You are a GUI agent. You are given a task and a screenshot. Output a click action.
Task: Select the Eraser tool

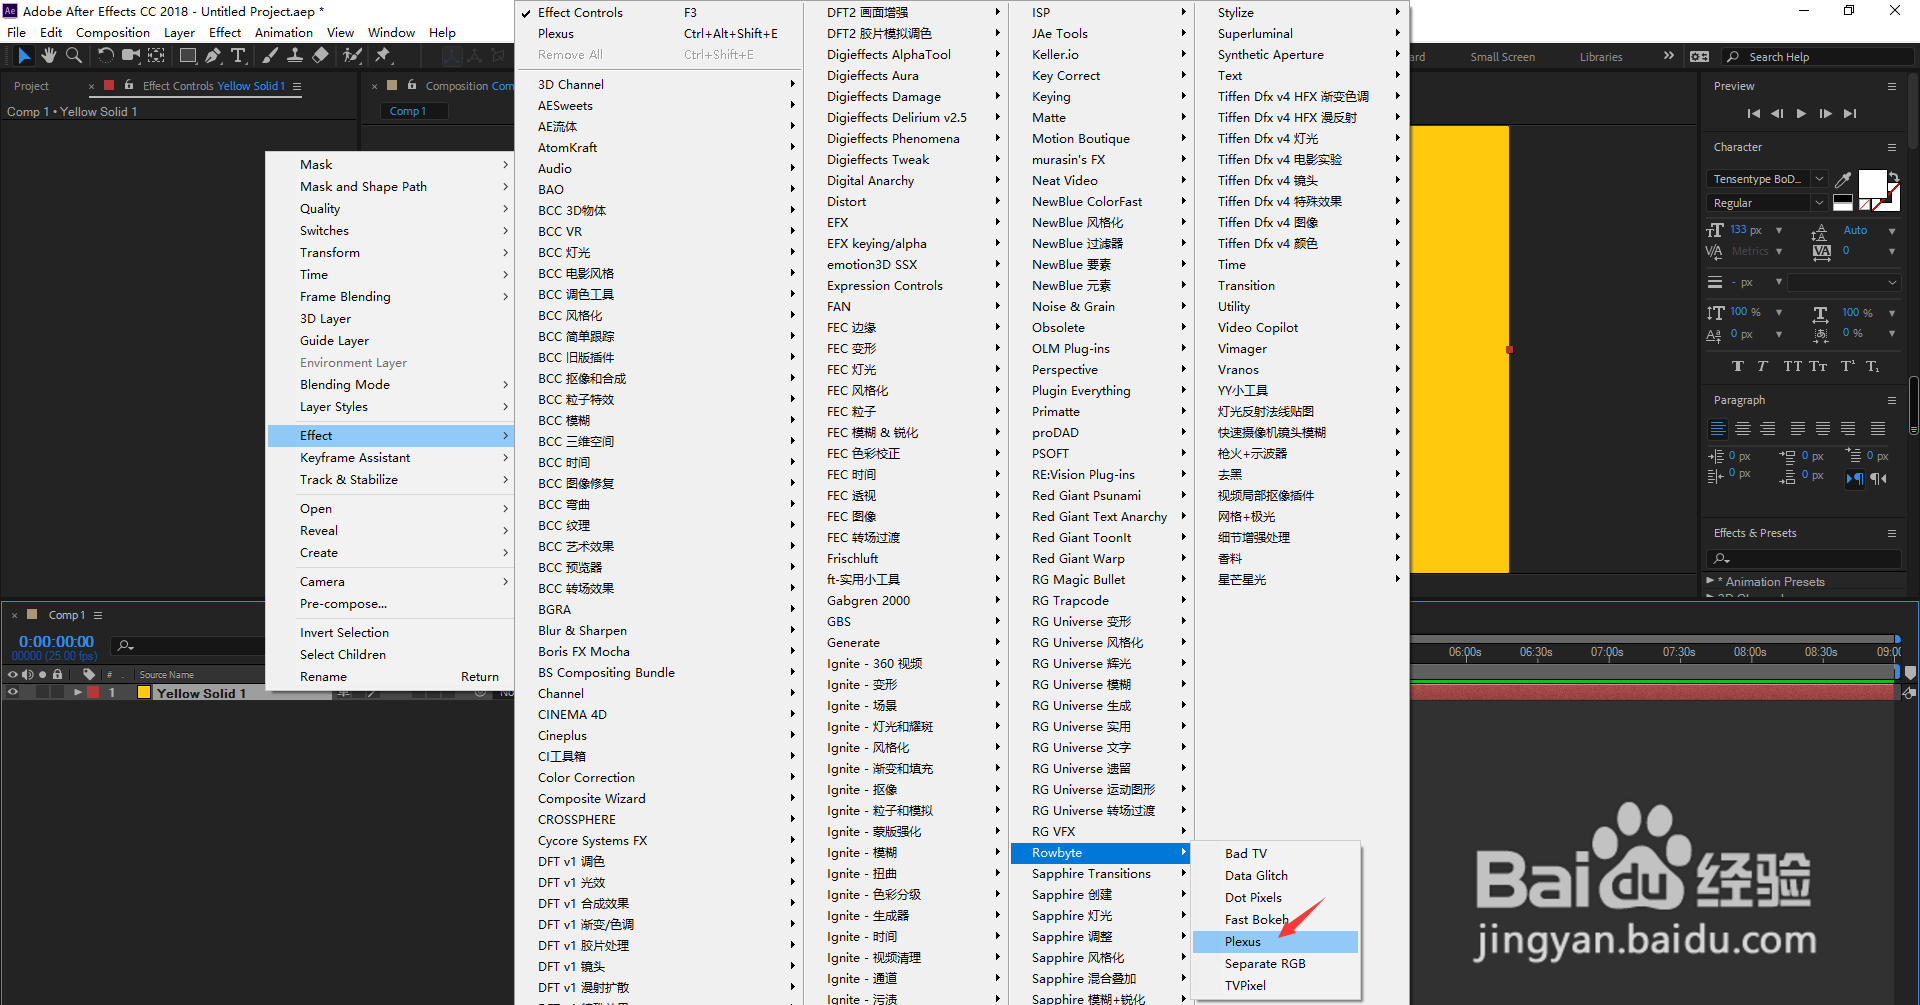[x=320, y=56]
